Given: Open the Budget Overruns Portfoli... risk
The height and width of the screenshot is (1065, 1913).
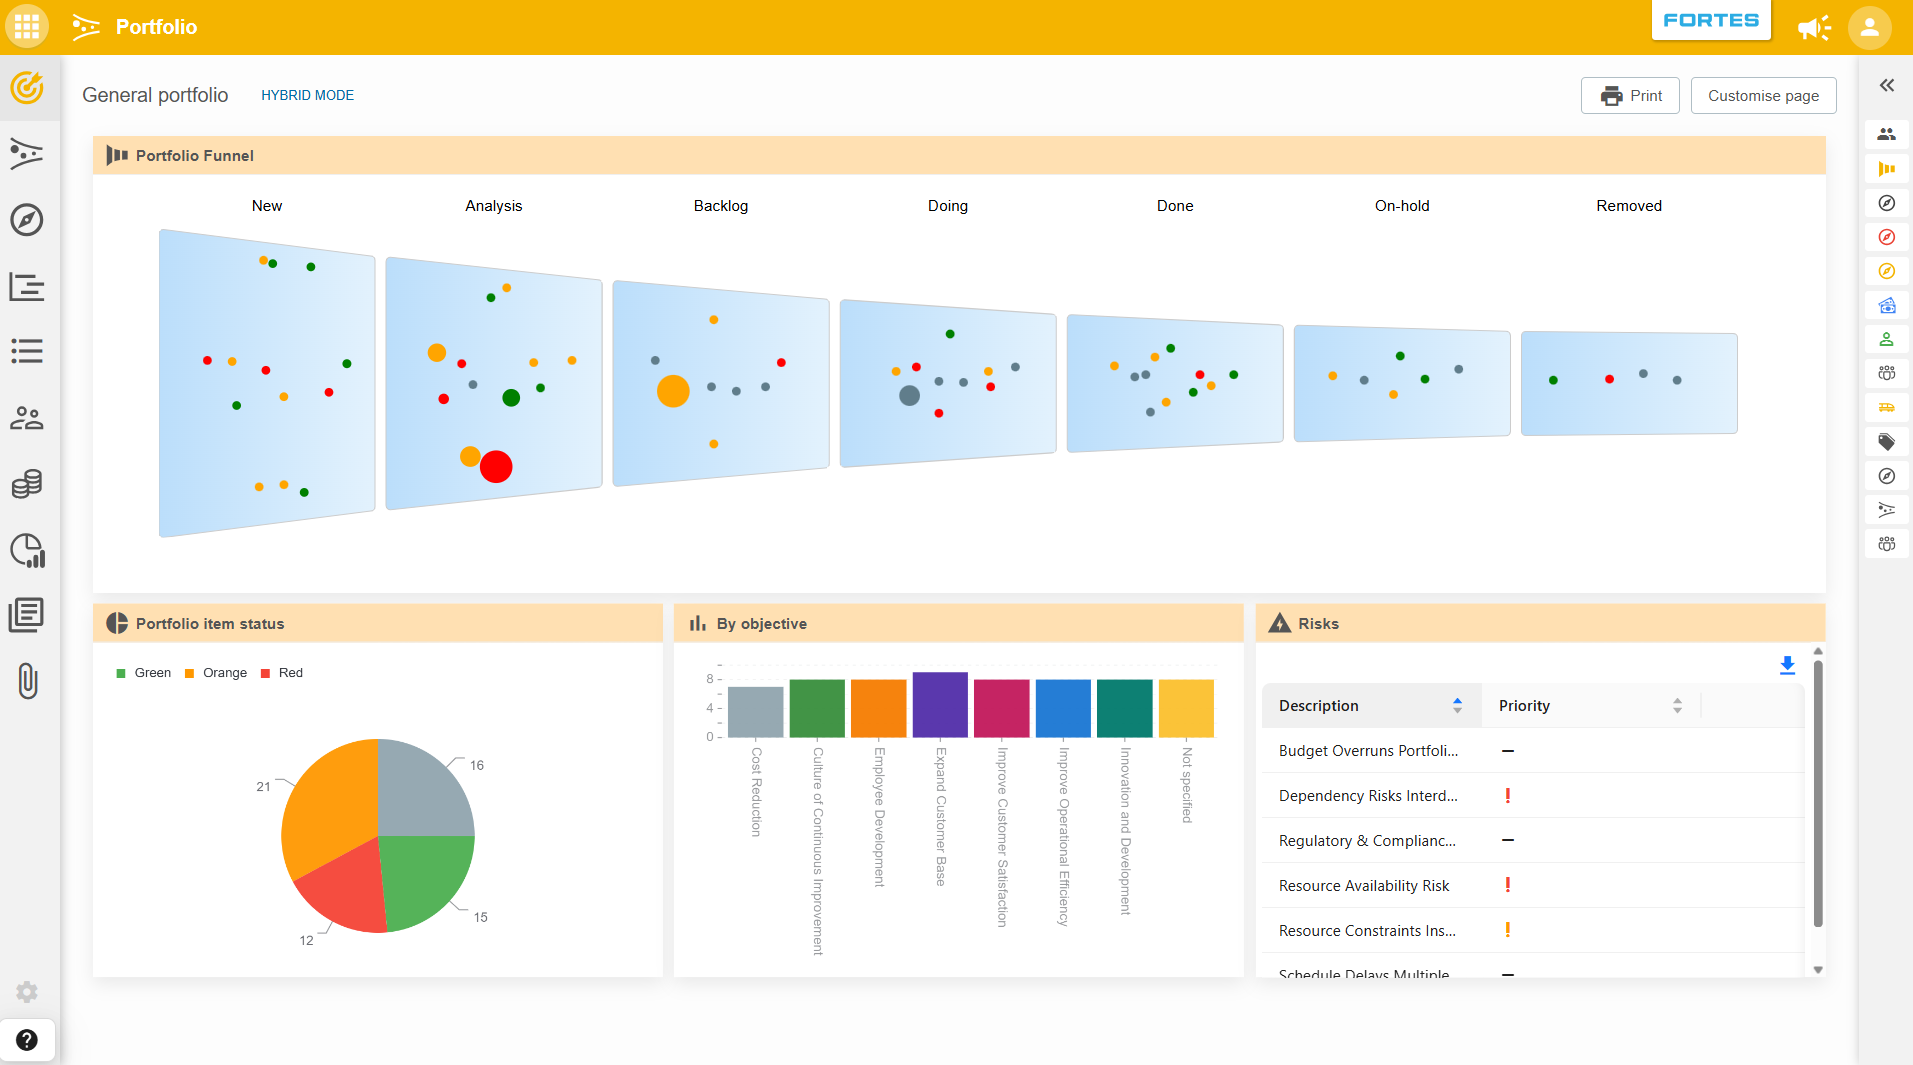Looking at the screenshot, I should click(1368, 751).
